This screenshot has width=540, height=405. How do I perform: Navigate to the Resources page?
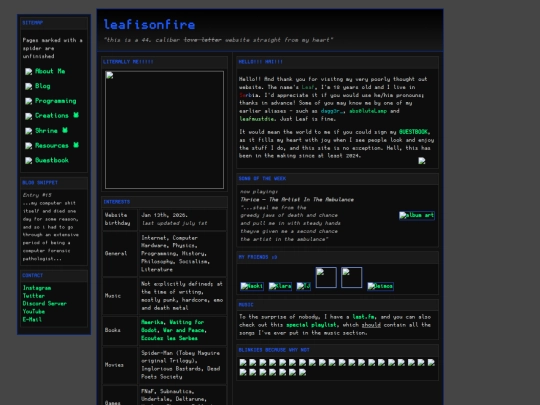(52, 146)
